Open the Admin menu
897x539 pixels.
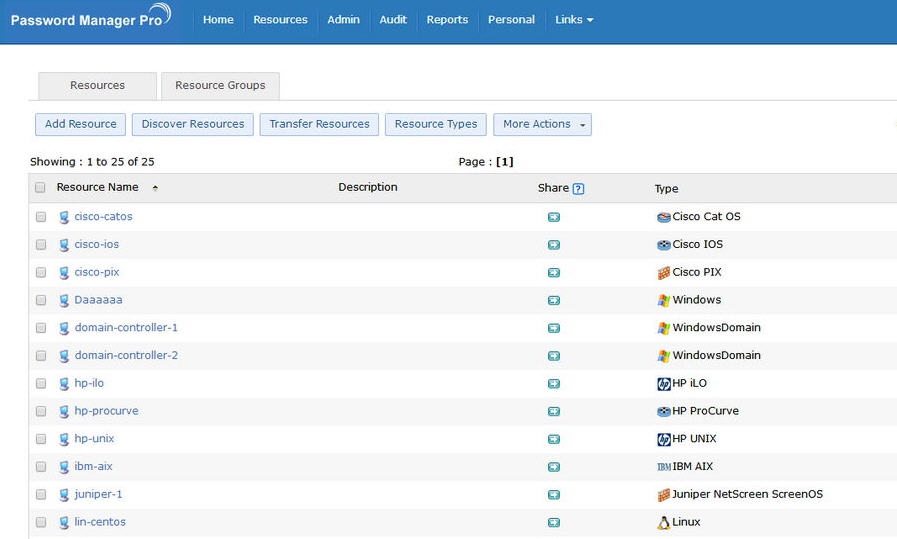click(343, 20)
